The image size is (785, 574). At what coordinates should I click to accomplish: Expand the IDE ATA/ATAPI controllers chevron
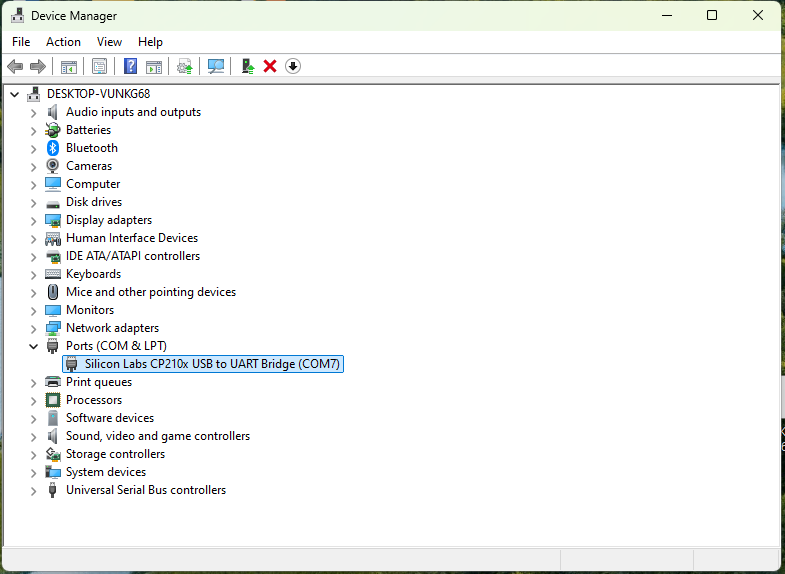pos(34,257)
